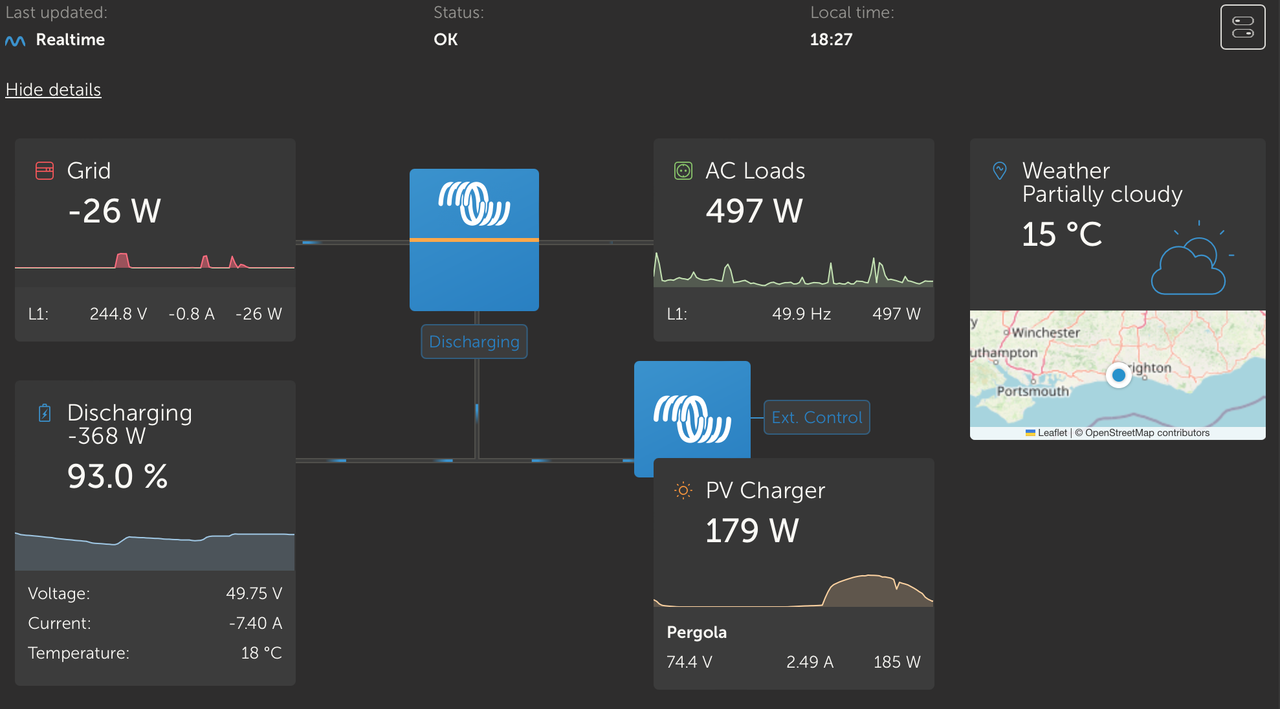Open OpenStreetMap contributors link
The width and height of the screenshot is (1280, 709).
(x=1147, y=433)
